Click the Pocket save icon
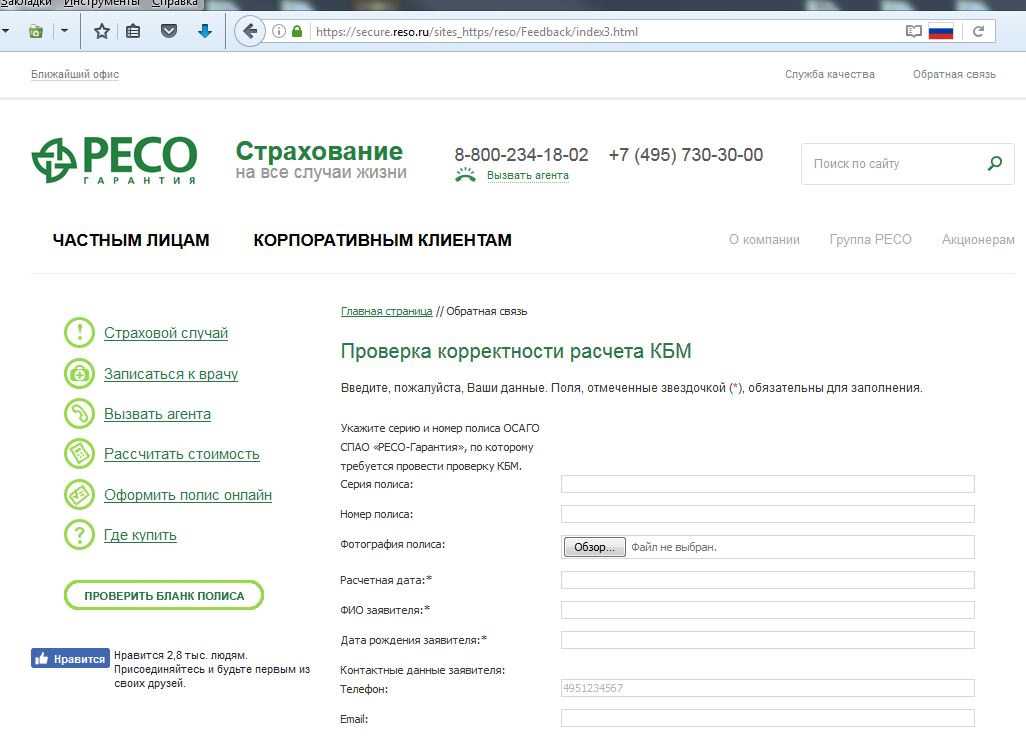This screenshot has height=744, width=1026. pos(169,31)
